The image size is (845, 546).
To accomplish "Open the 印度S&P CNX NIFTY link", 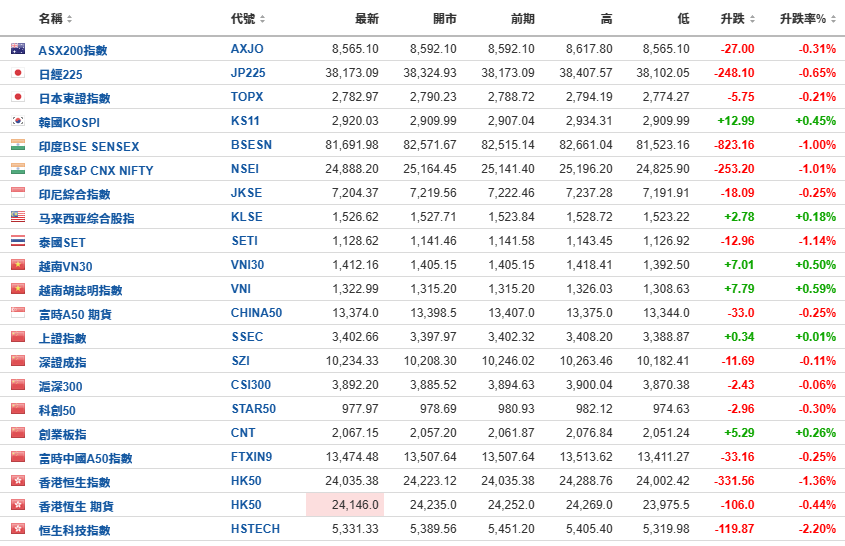I will [x=96, y=171].
